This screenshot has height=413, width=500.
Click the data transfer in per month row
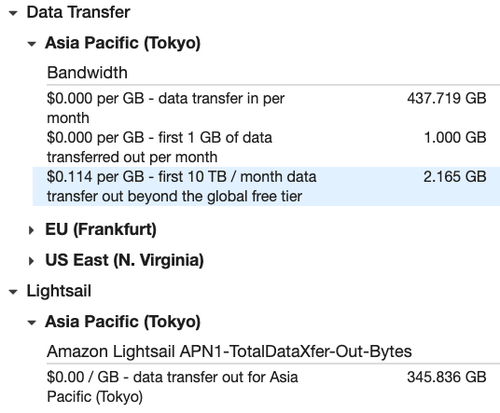pyautogui.click(x=266, y=108)
